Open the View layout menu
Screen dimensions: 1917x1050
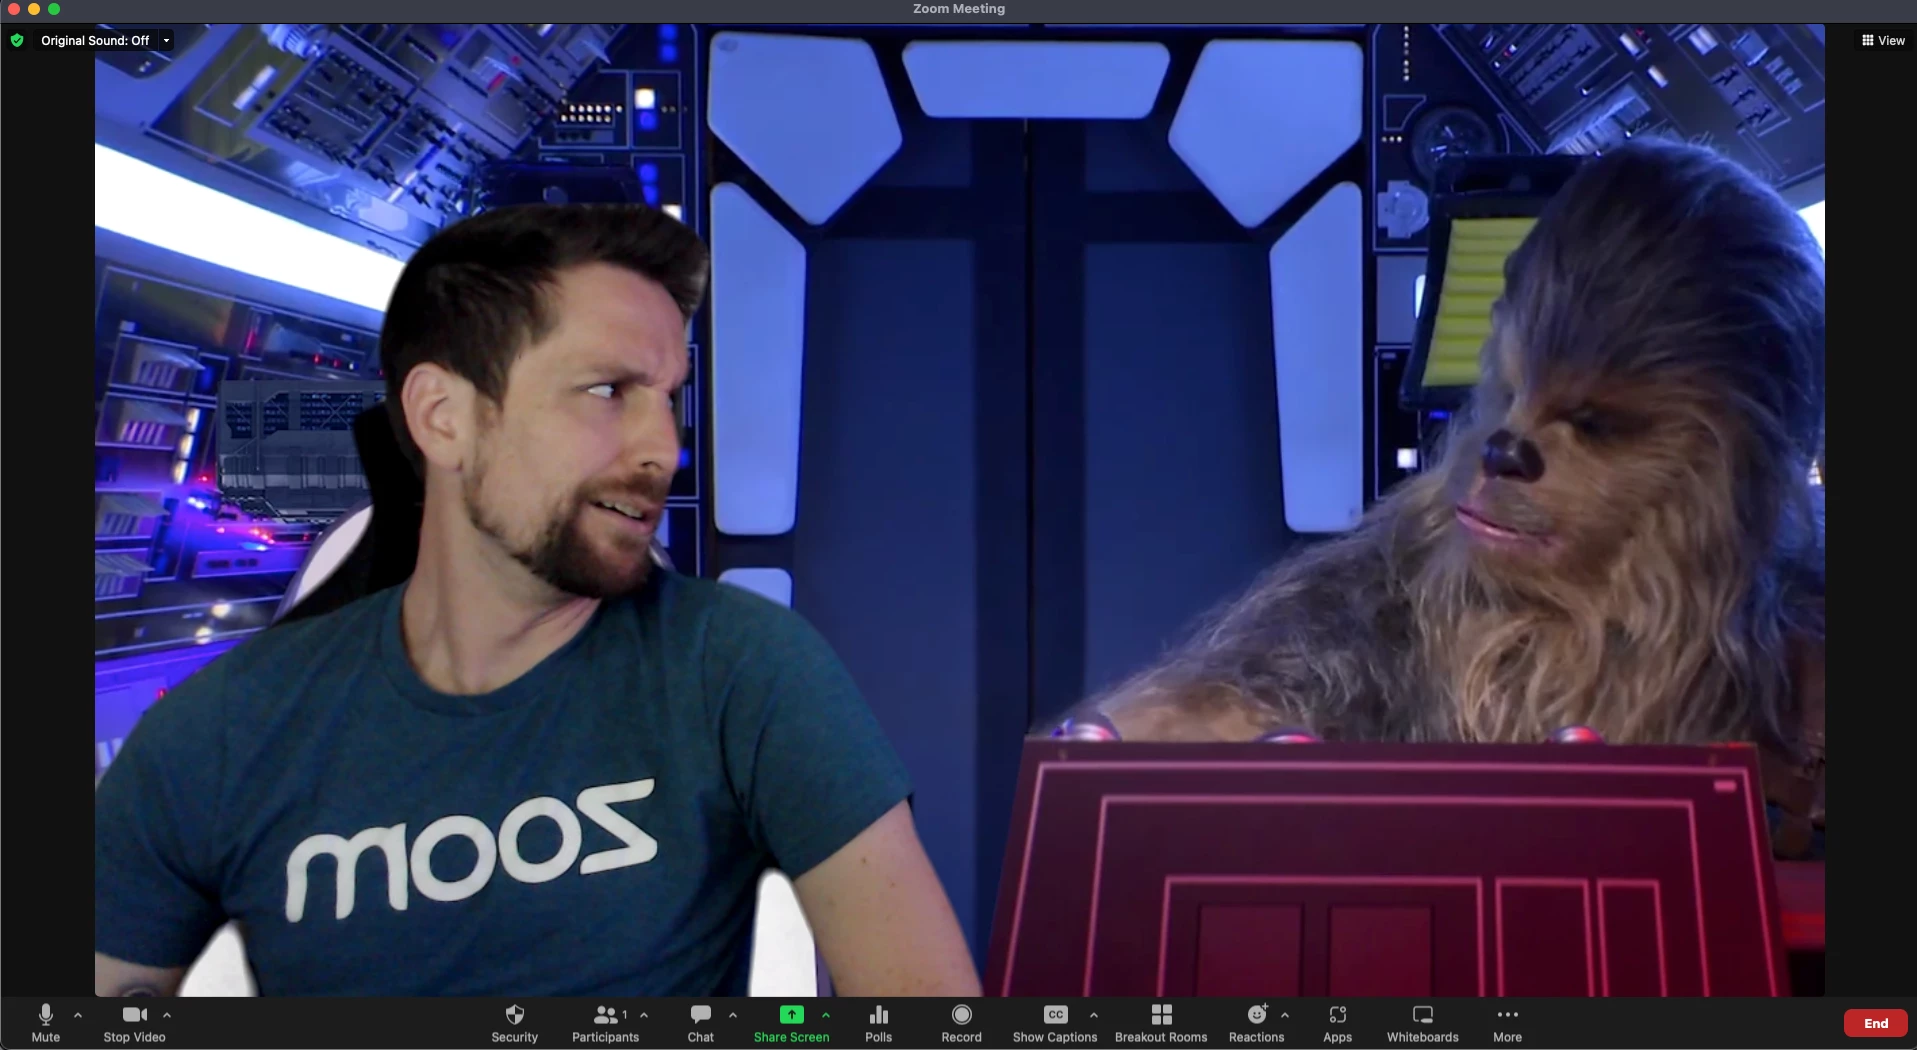point(1883,41)
